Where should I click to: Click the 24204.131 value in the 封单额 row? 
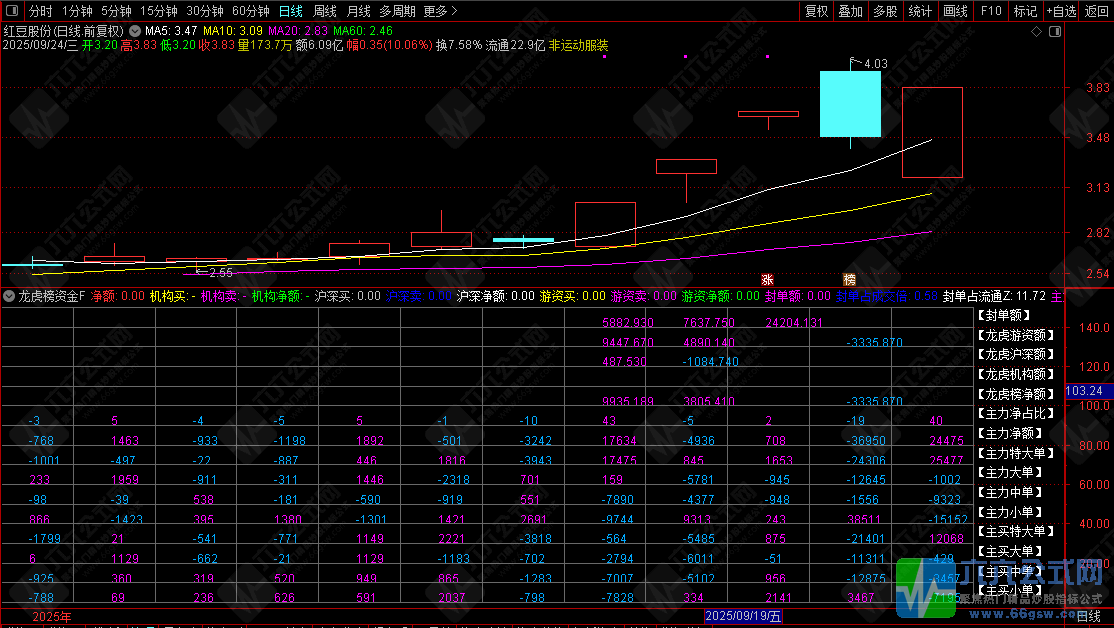pyautogui.click(x=794, y=323)
